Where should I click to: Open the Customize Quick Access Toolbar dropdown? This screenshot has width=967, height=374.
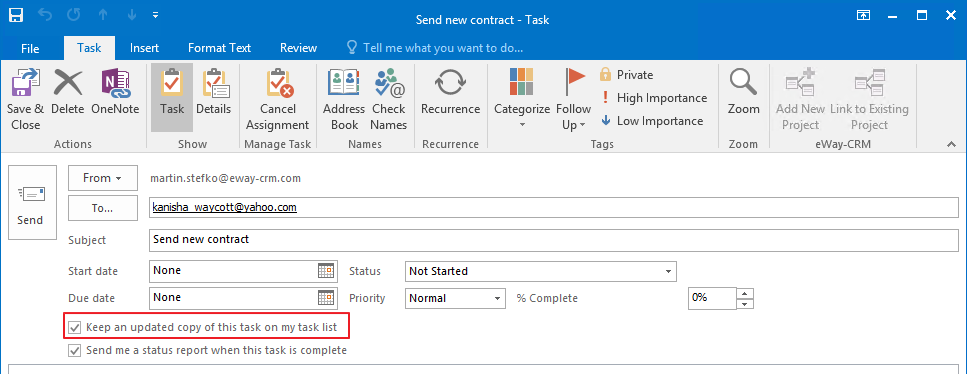tap(155, 15)
